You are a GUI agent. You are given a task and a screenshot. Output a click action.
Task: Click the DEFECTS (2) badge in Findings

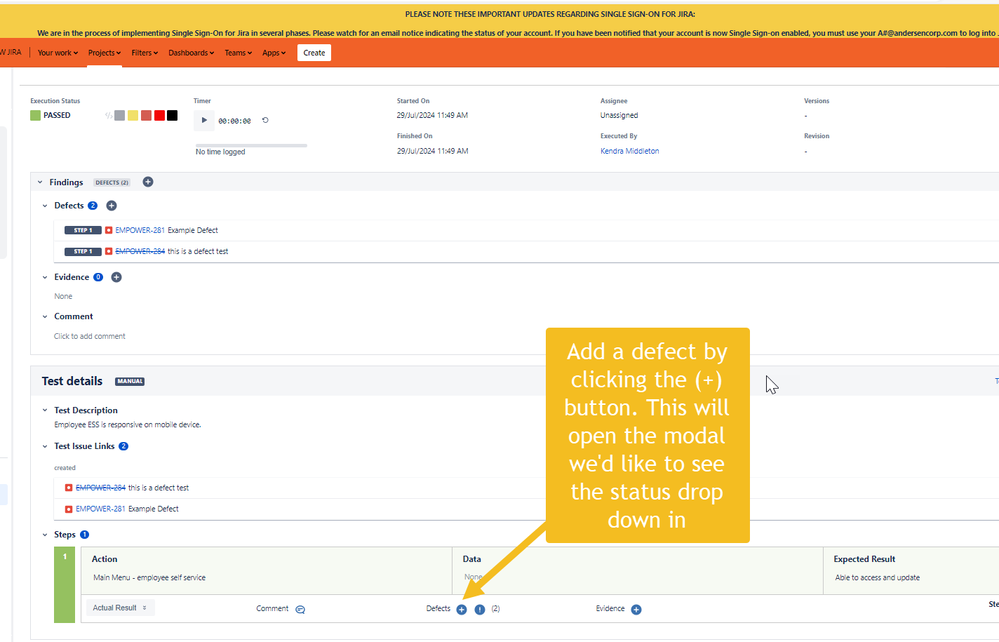pos(111,183)
